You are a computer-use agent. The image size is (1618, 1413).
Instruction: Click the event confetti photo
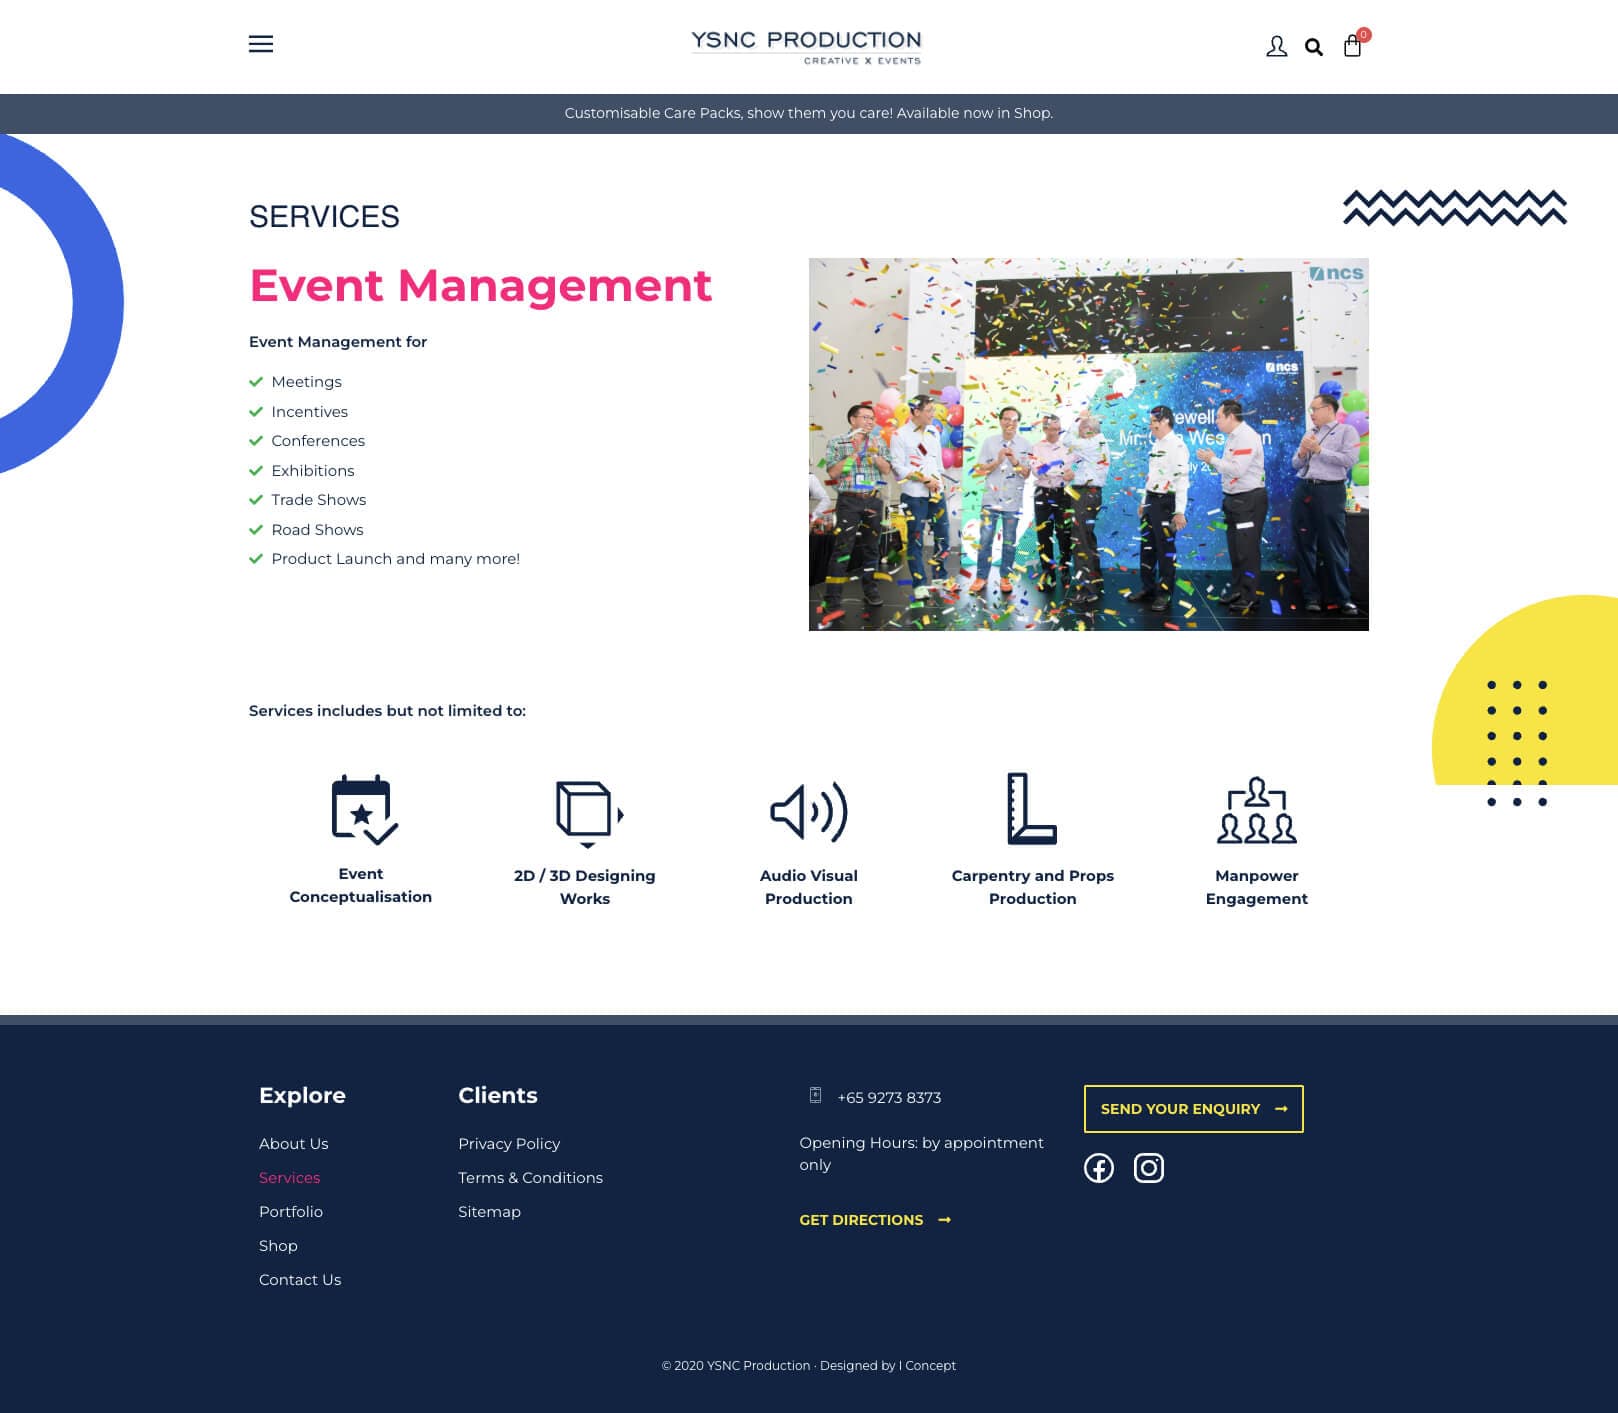[x=1089, y=444]
